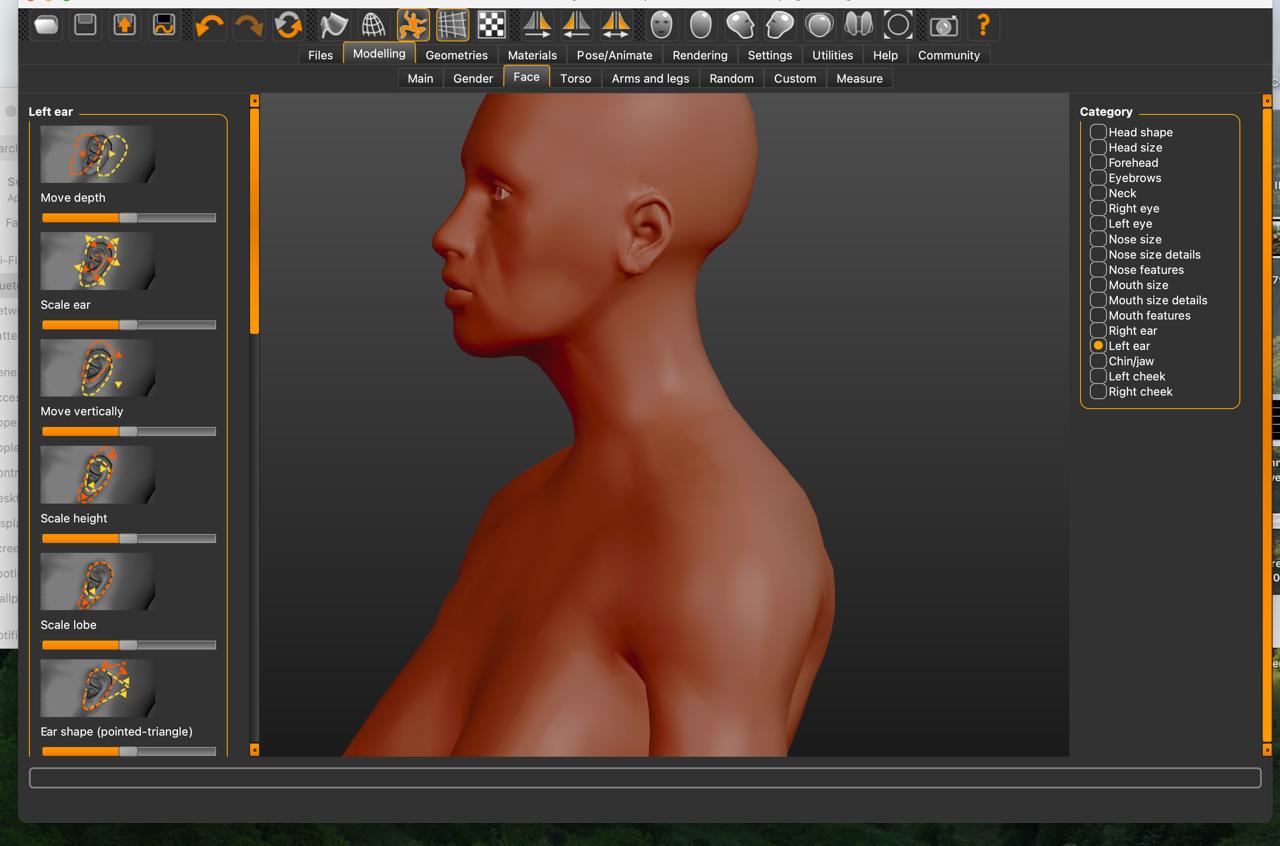1280x846 pixels.
Task: Click the bottom status text field
Action: click(x=644, y=778)
